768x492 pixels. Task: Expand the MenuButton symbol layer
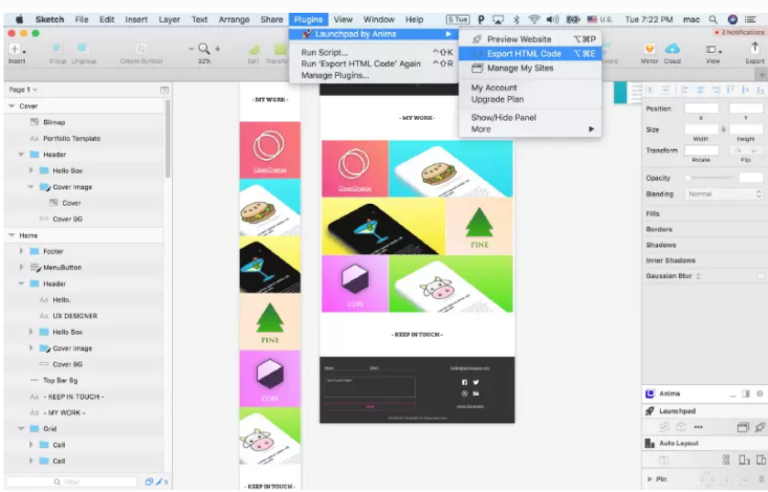click(x=21, y=268)
